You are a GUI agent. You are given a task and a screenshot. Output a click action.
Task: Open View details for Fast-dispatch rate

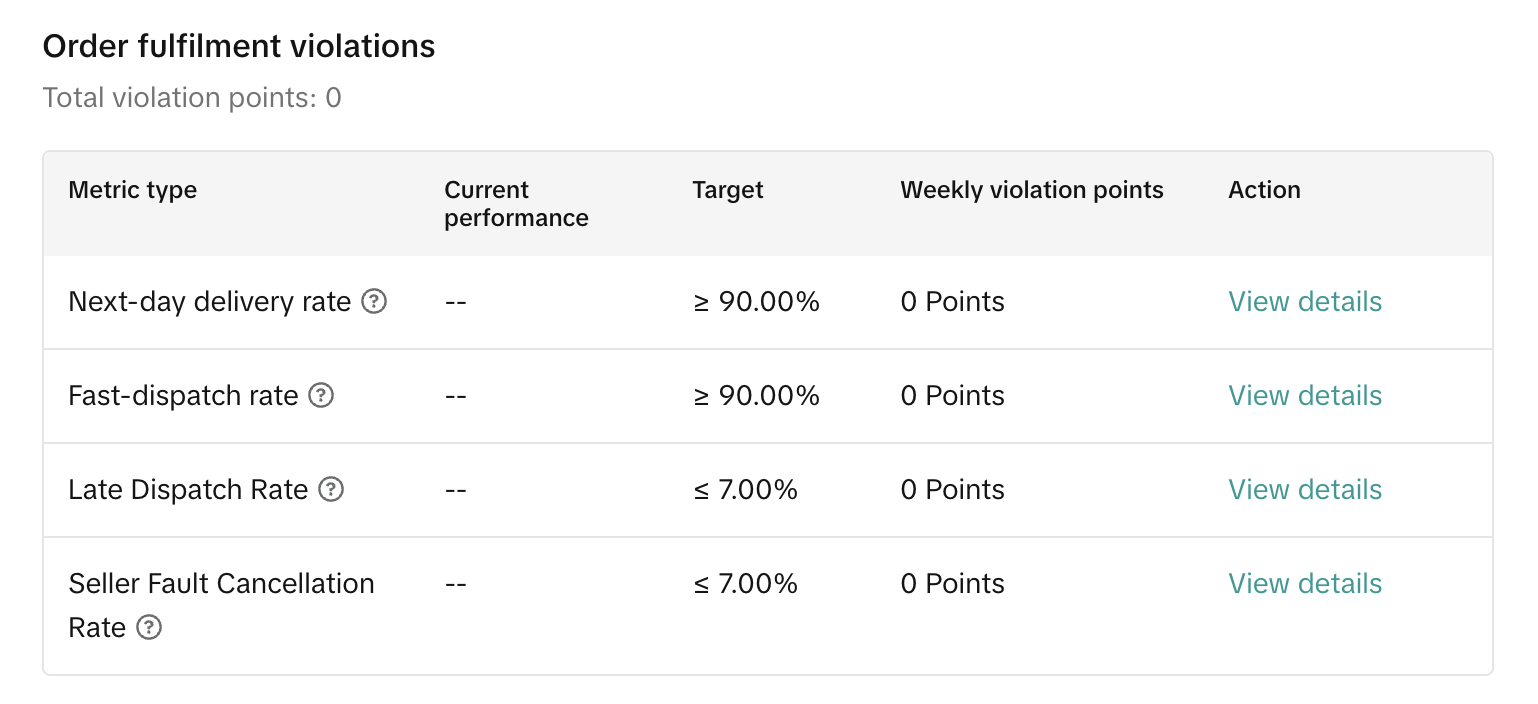(1304, 395)
